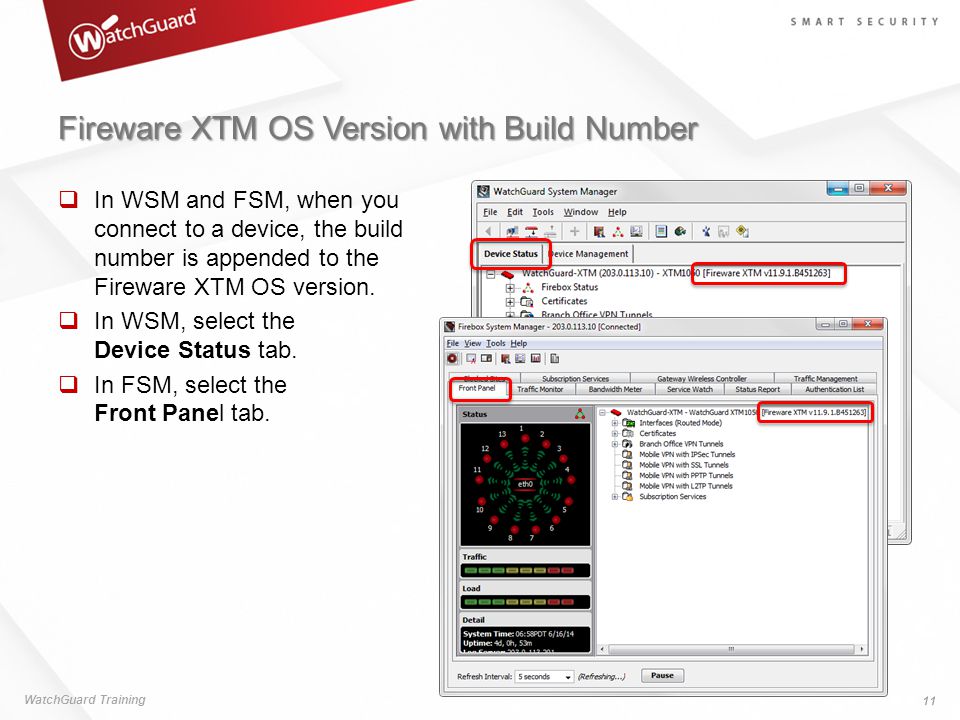960x720 pixels.
Task: Open Edit menu in WatchGuard System Manager
Action: coord(514,212)
